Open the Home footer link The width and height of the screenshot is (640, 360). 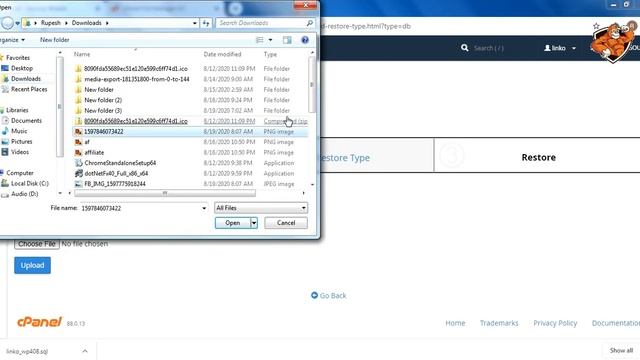[x=455, y=323]
